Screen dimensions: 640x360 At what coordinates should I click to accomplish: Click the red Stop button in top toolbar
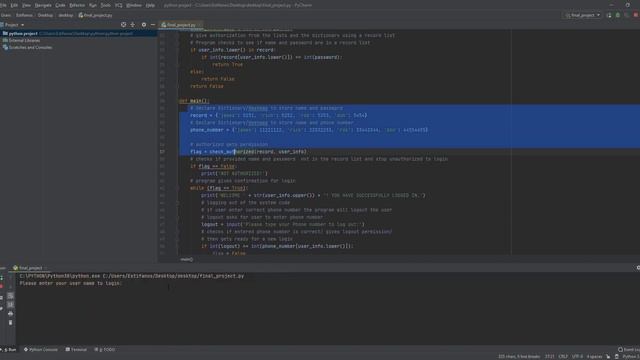tap(636, 15)
